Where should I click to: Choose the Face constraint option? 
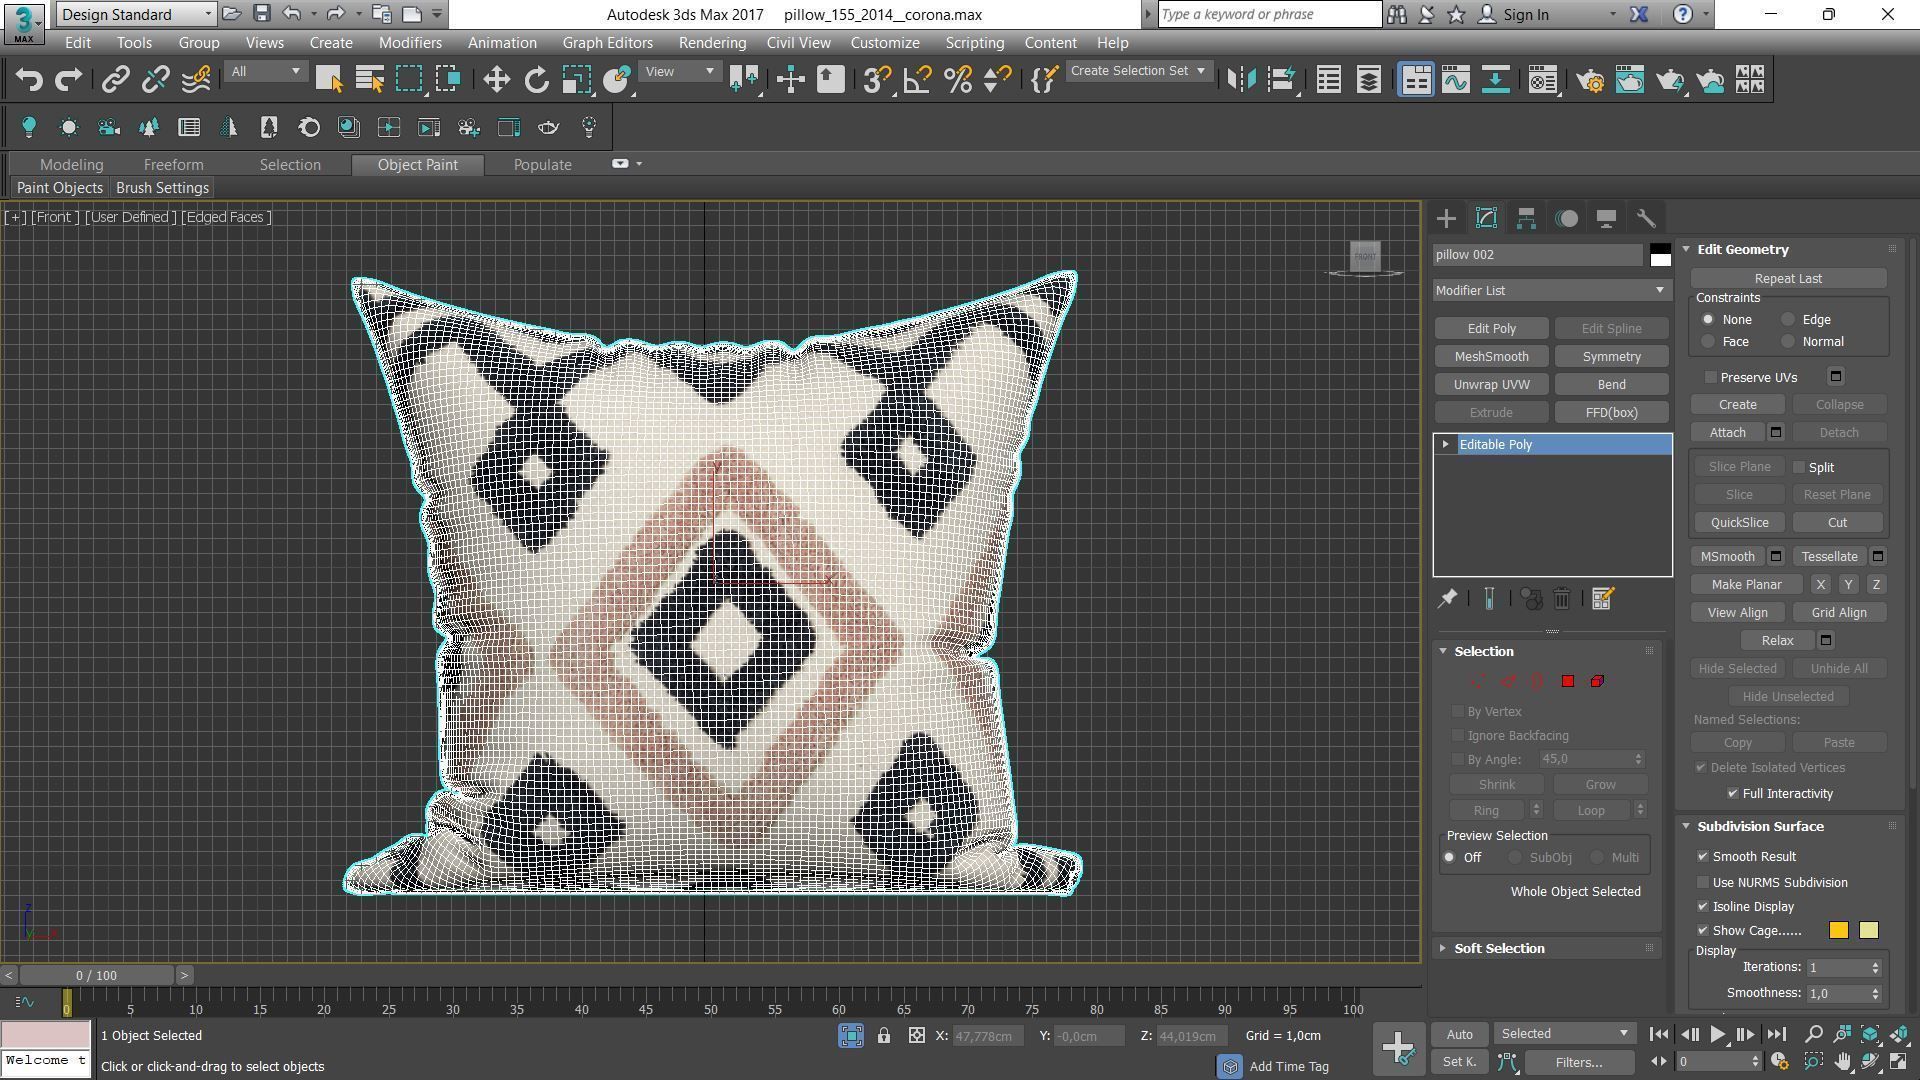coord(1708,342)
